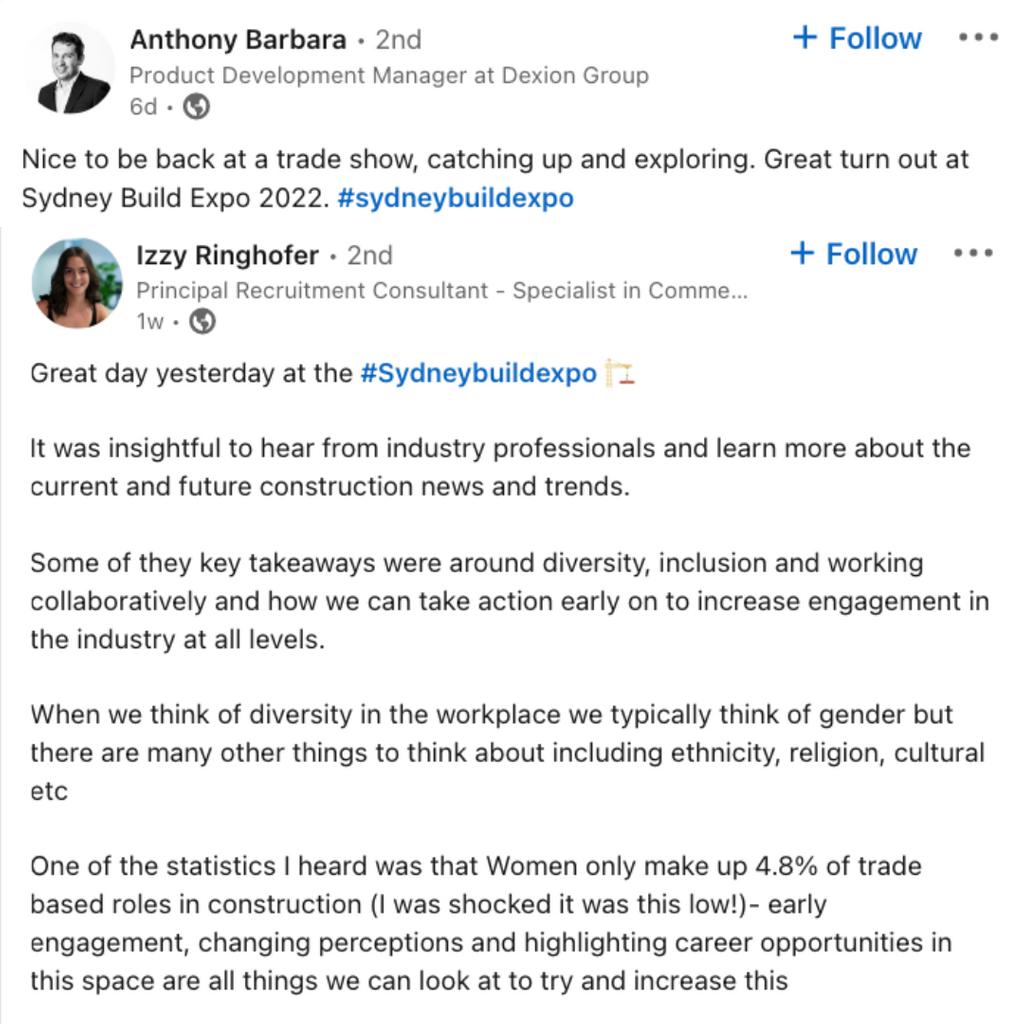
Task: Select Product Development Manager at Dexion Group headline
Action: (x=389, y=76)
